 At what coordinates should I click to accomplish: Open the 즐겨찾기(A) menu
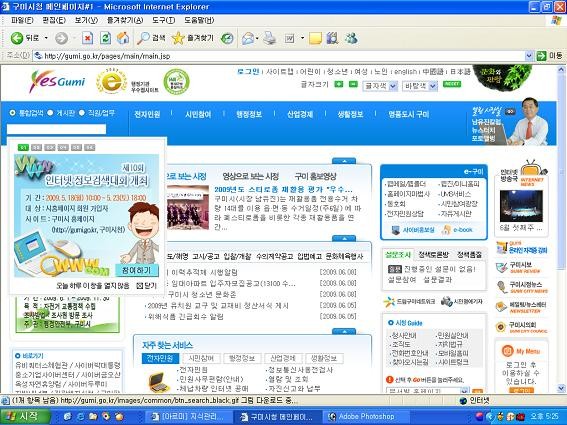pyautogui.click(x=125, y=20)
